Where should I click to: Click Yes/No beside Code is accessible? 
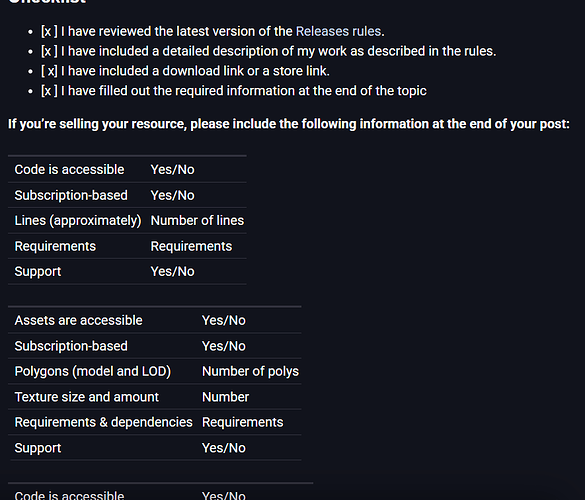tap(172, 170)
